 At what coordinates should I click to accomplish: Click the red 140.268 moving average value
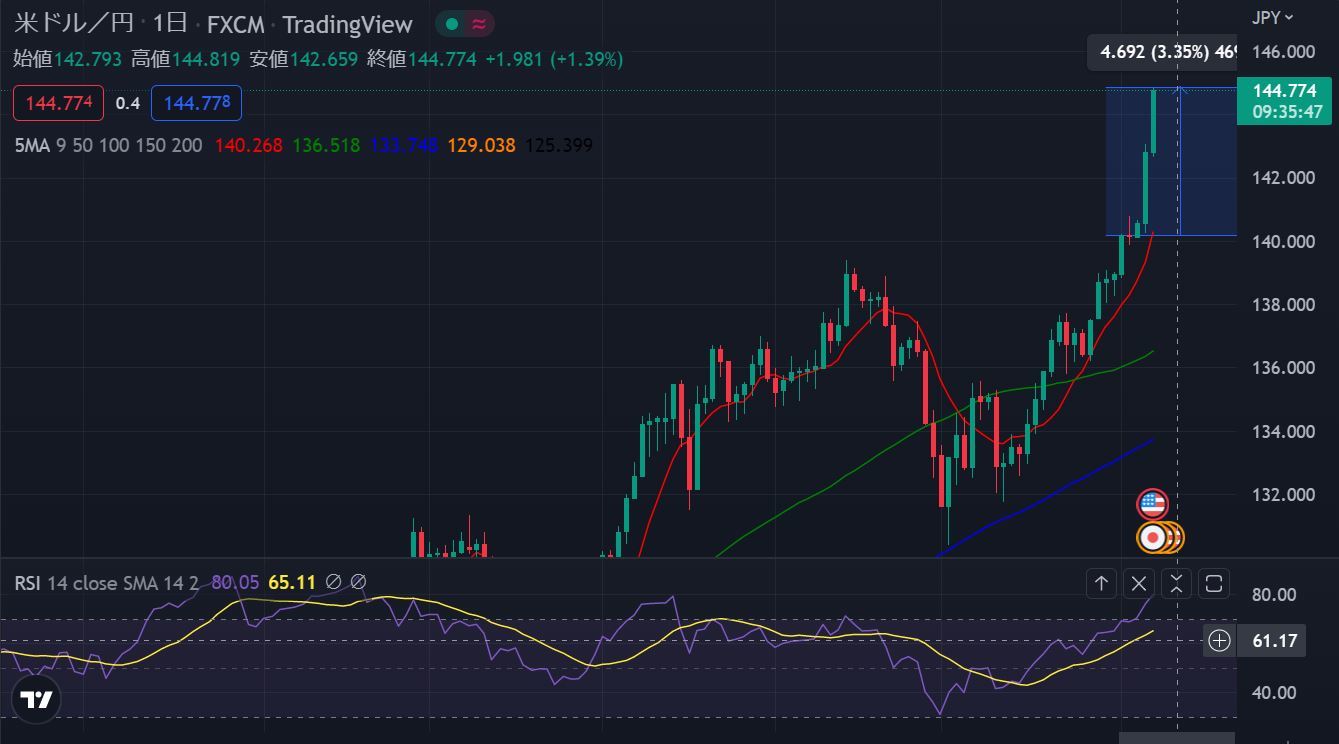click(x=245, y=146)
